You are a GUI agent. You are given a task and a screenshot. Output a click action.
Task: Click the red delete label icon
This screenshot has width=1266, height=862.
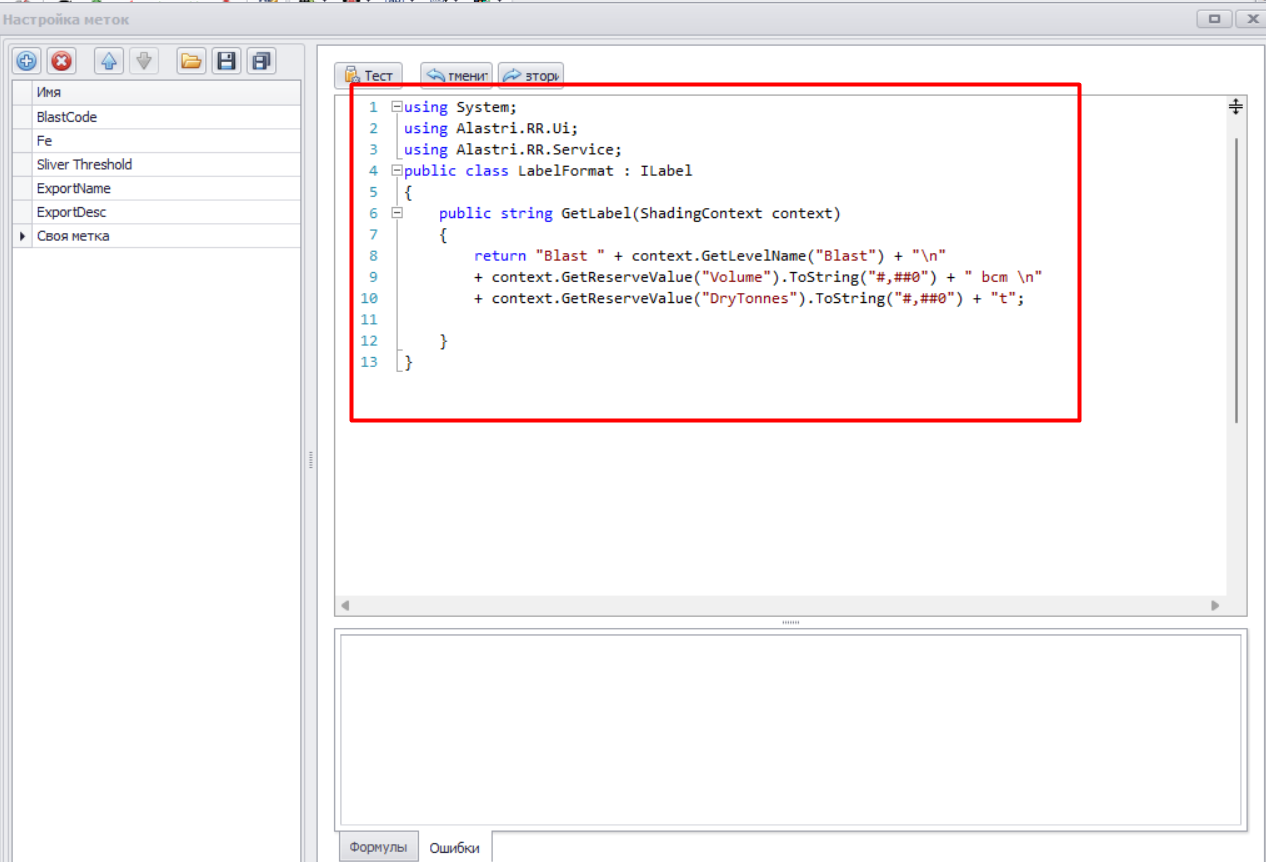[62, 61]
